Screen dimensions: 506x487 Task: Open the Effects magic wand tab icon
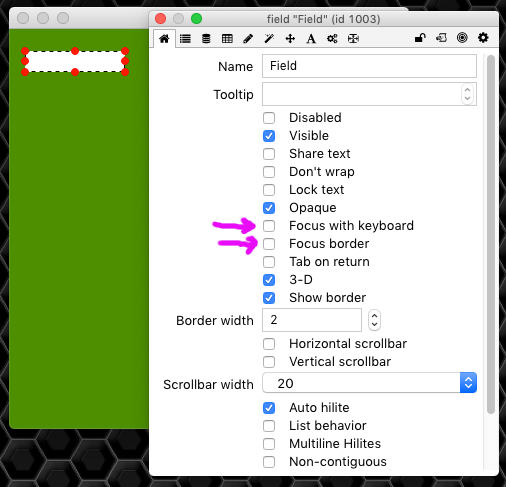[x=269, y=39]
